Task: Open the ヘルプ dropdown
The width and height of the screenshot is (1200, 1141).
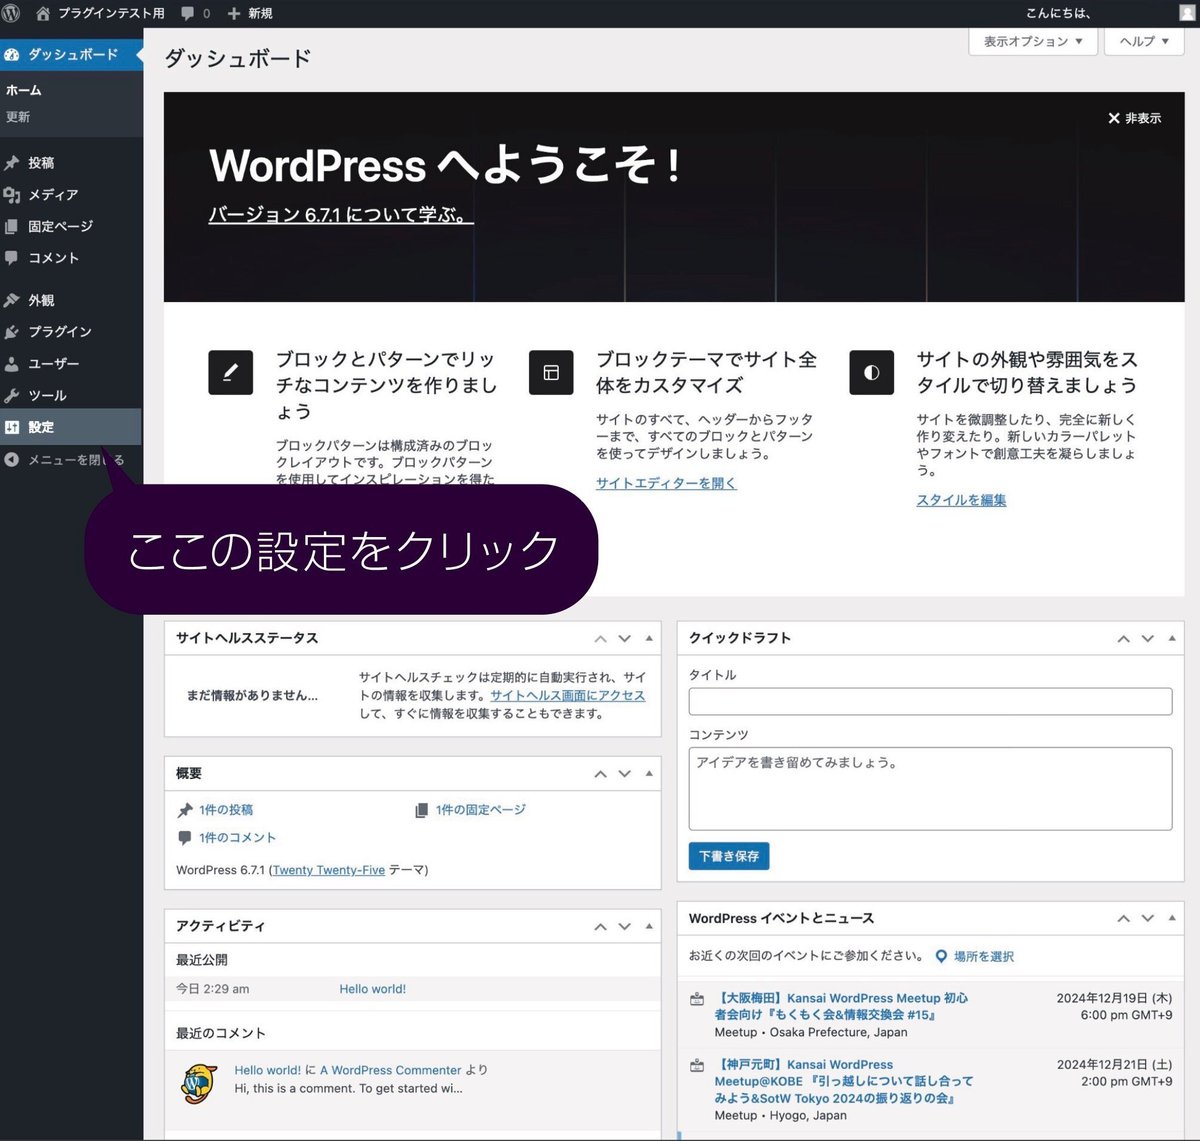Action: pyautogui.click(x=1144, y=41)
